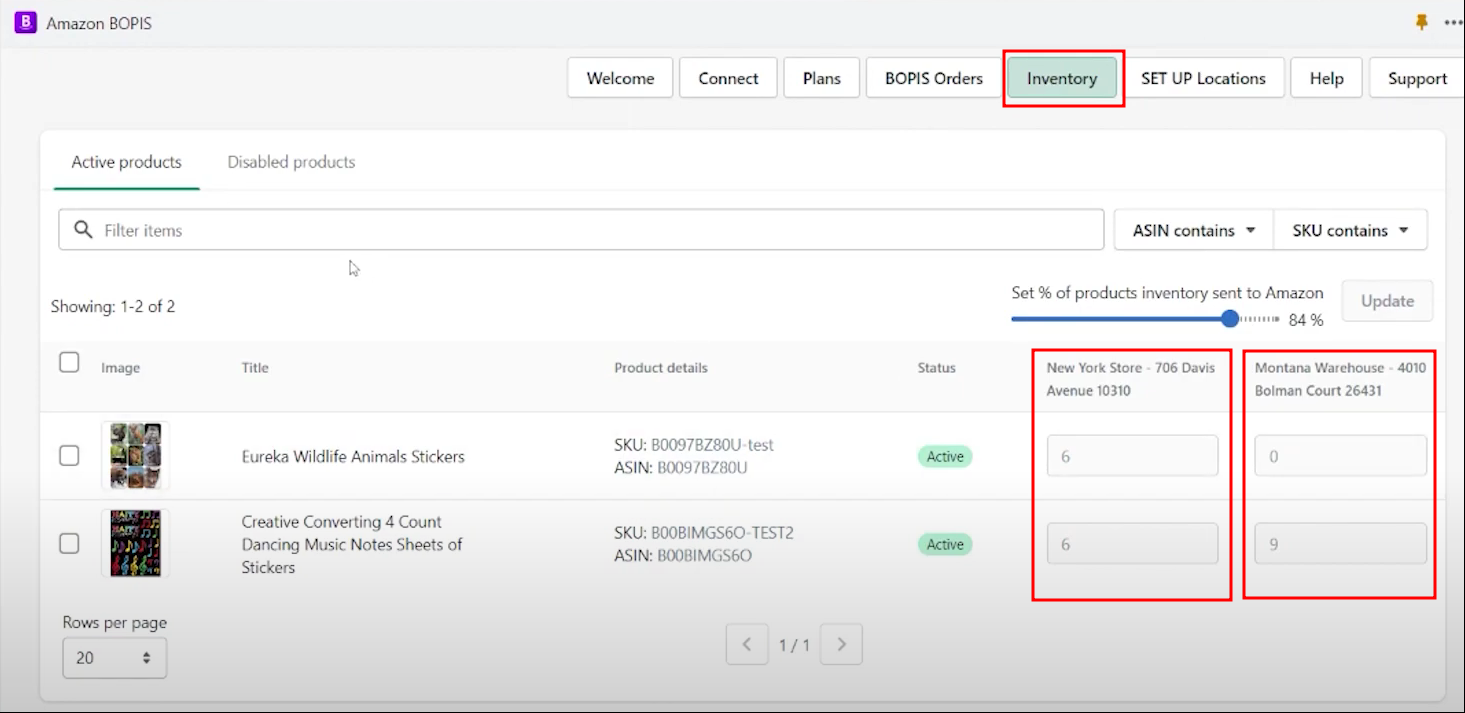Click the 1 / 1 page indicator
This screenshot has height=713, width=1465.
pyautogui.click(x=794, y=646)
